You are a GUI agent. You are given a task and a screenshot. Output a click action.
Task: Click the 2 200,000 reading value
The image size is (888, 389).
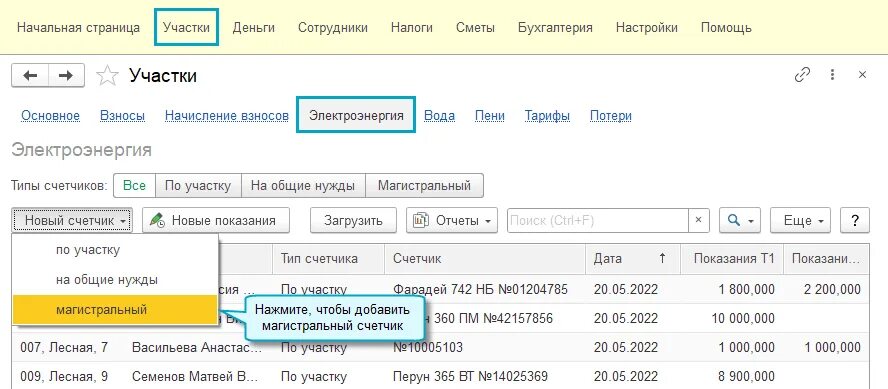(x=832, y=289)
